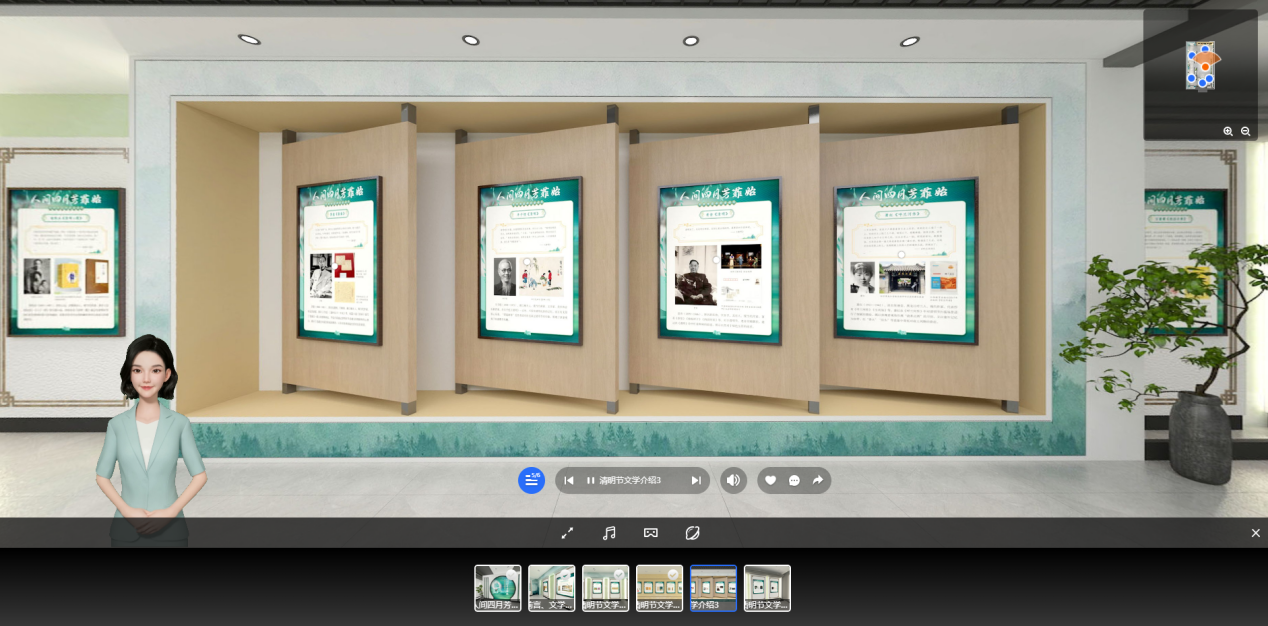Mute the speaker volume button
The height and width of the screenshot is (626, 1268).
tap(733, 480)
